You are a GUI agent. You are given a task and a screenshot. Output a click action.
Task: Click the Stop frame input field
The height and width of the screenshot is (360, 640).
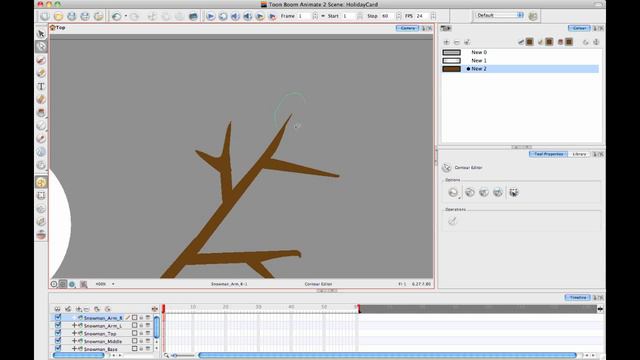pos(387,16)
